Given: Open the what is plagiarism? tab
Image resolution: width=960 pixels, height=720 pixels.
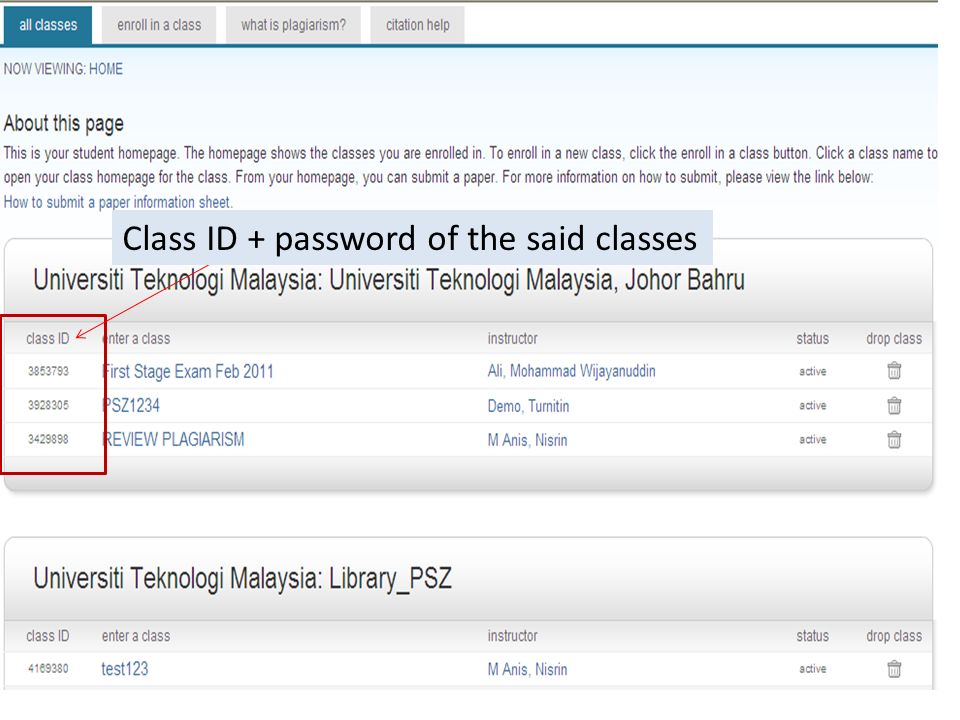Looking at the screenshot, I should (x=293, y=25).
